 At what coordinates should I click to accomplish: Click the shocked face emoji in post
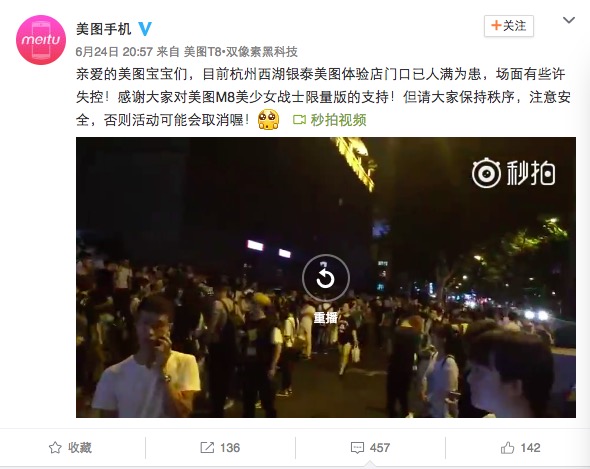[x=268, y=120]
